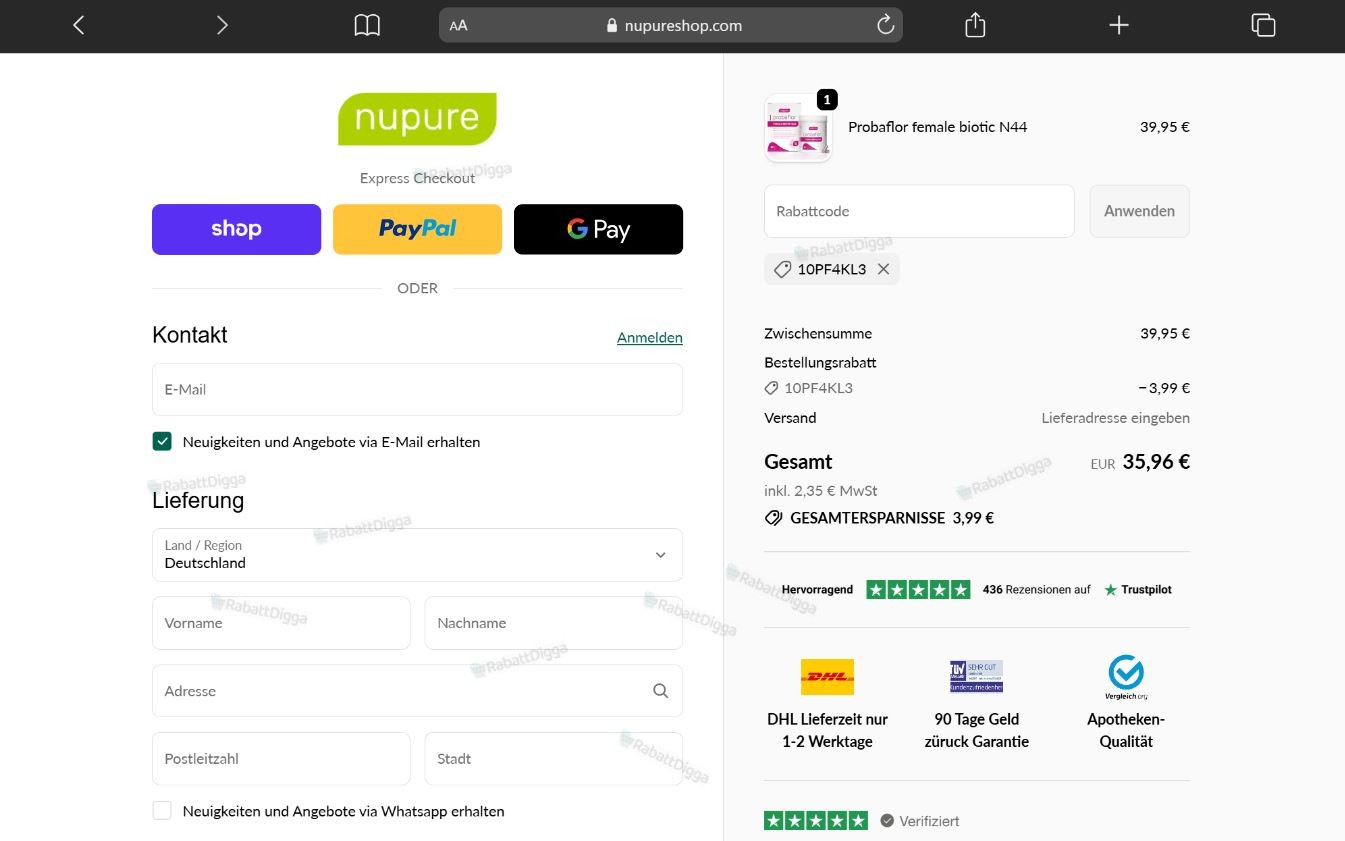Click the total price 35,96 €
The height and width of the screenshot is (841, 1345).
tap(1156, 462)
